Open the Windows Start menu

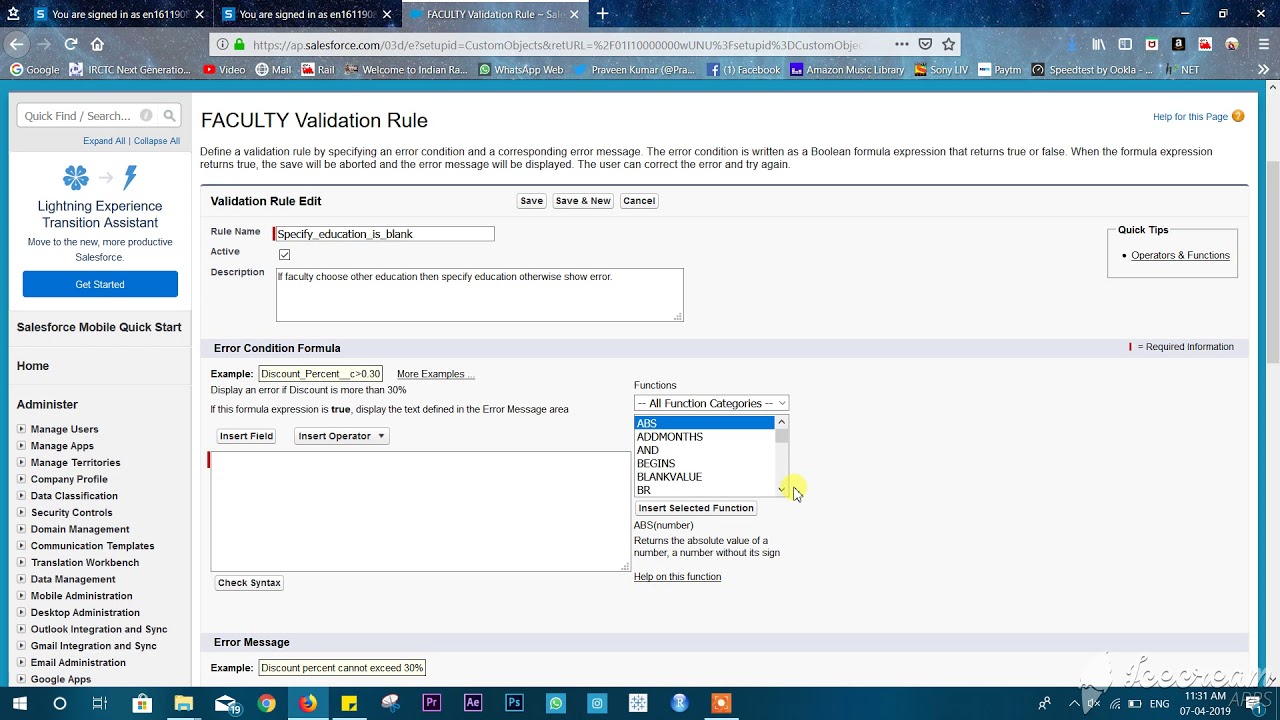(x=18, y=703)
